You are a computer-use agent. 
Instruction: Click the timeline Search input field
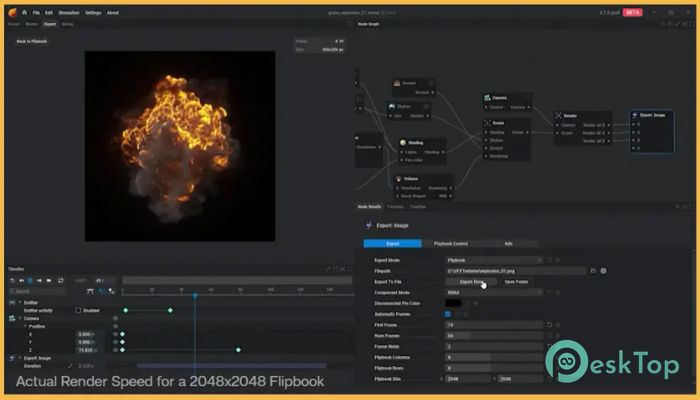click(x=37, y=291)
